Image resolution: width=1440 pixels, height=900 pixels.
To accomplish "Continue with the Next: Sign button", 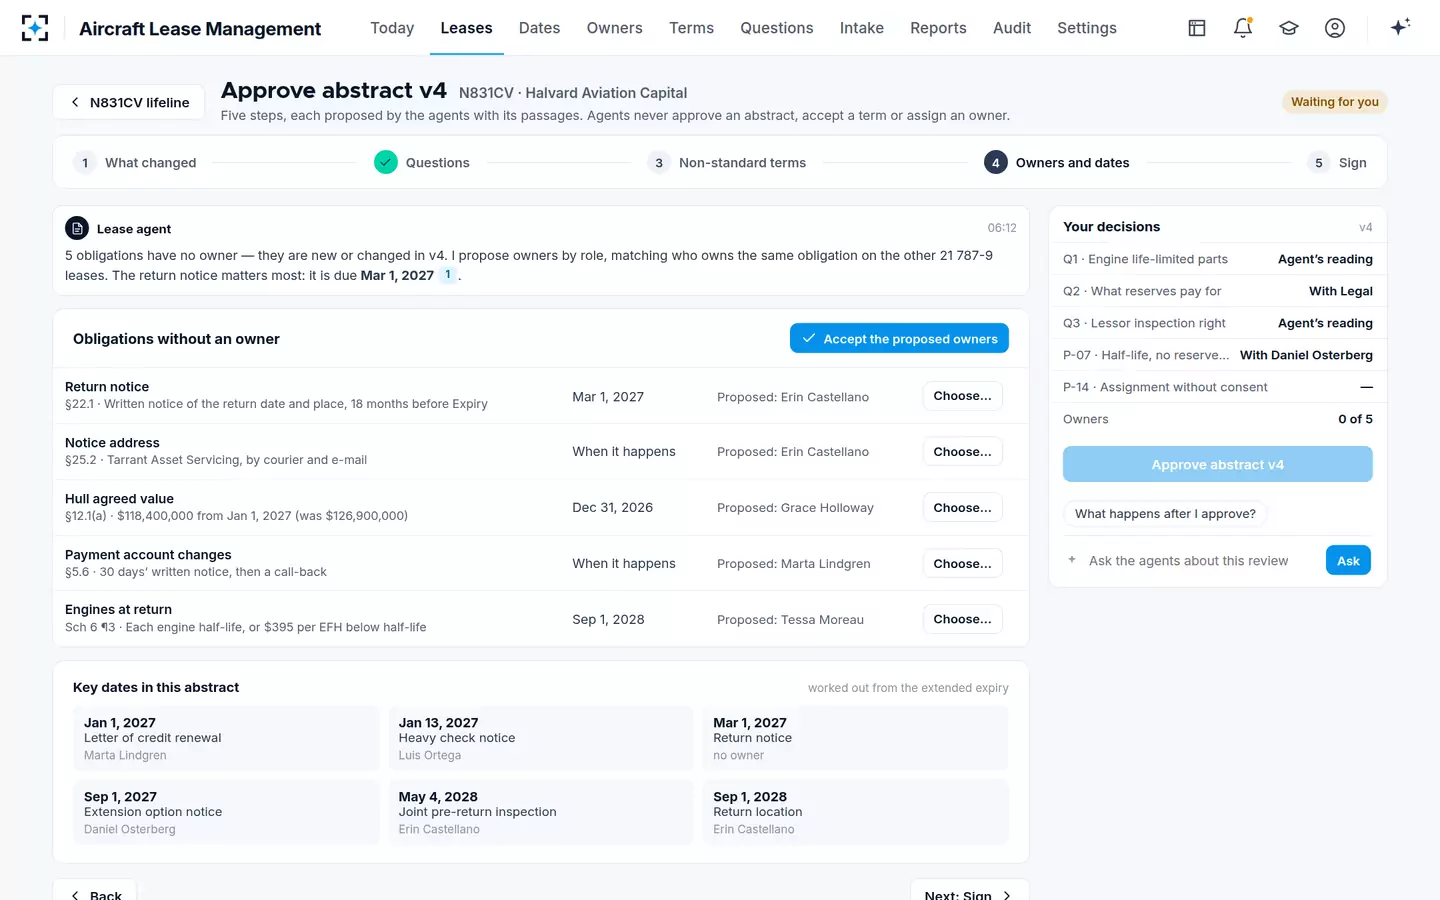I will (969, 891).
